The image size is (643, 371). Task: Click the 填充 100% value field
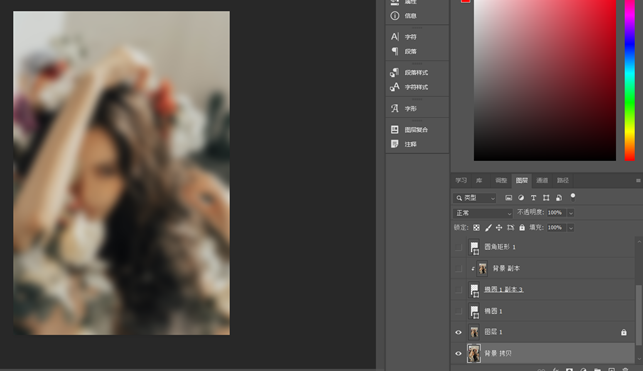click(x=556, y=228)
